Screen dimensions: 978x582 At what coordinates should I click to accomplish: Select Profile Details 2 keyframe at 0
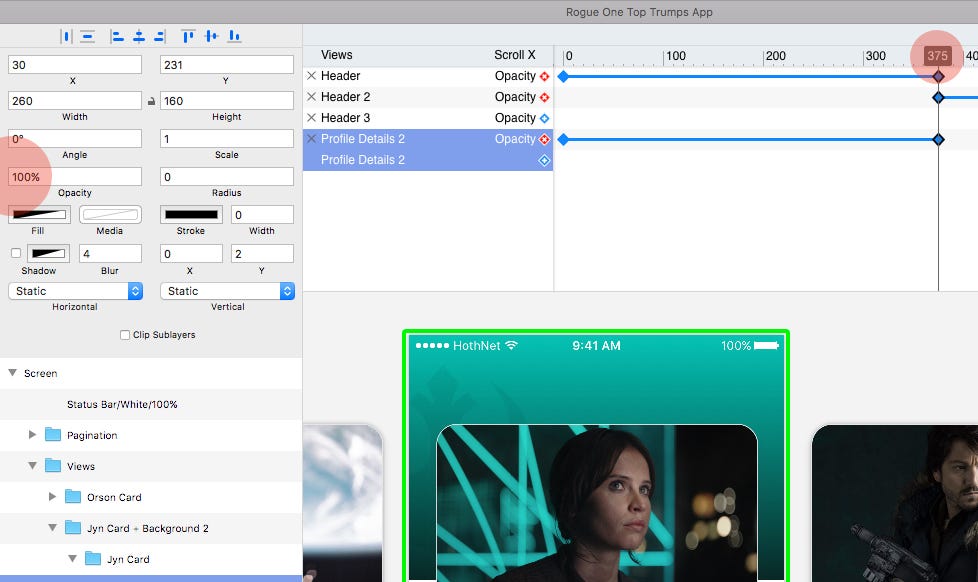click(x=563, y=140)
